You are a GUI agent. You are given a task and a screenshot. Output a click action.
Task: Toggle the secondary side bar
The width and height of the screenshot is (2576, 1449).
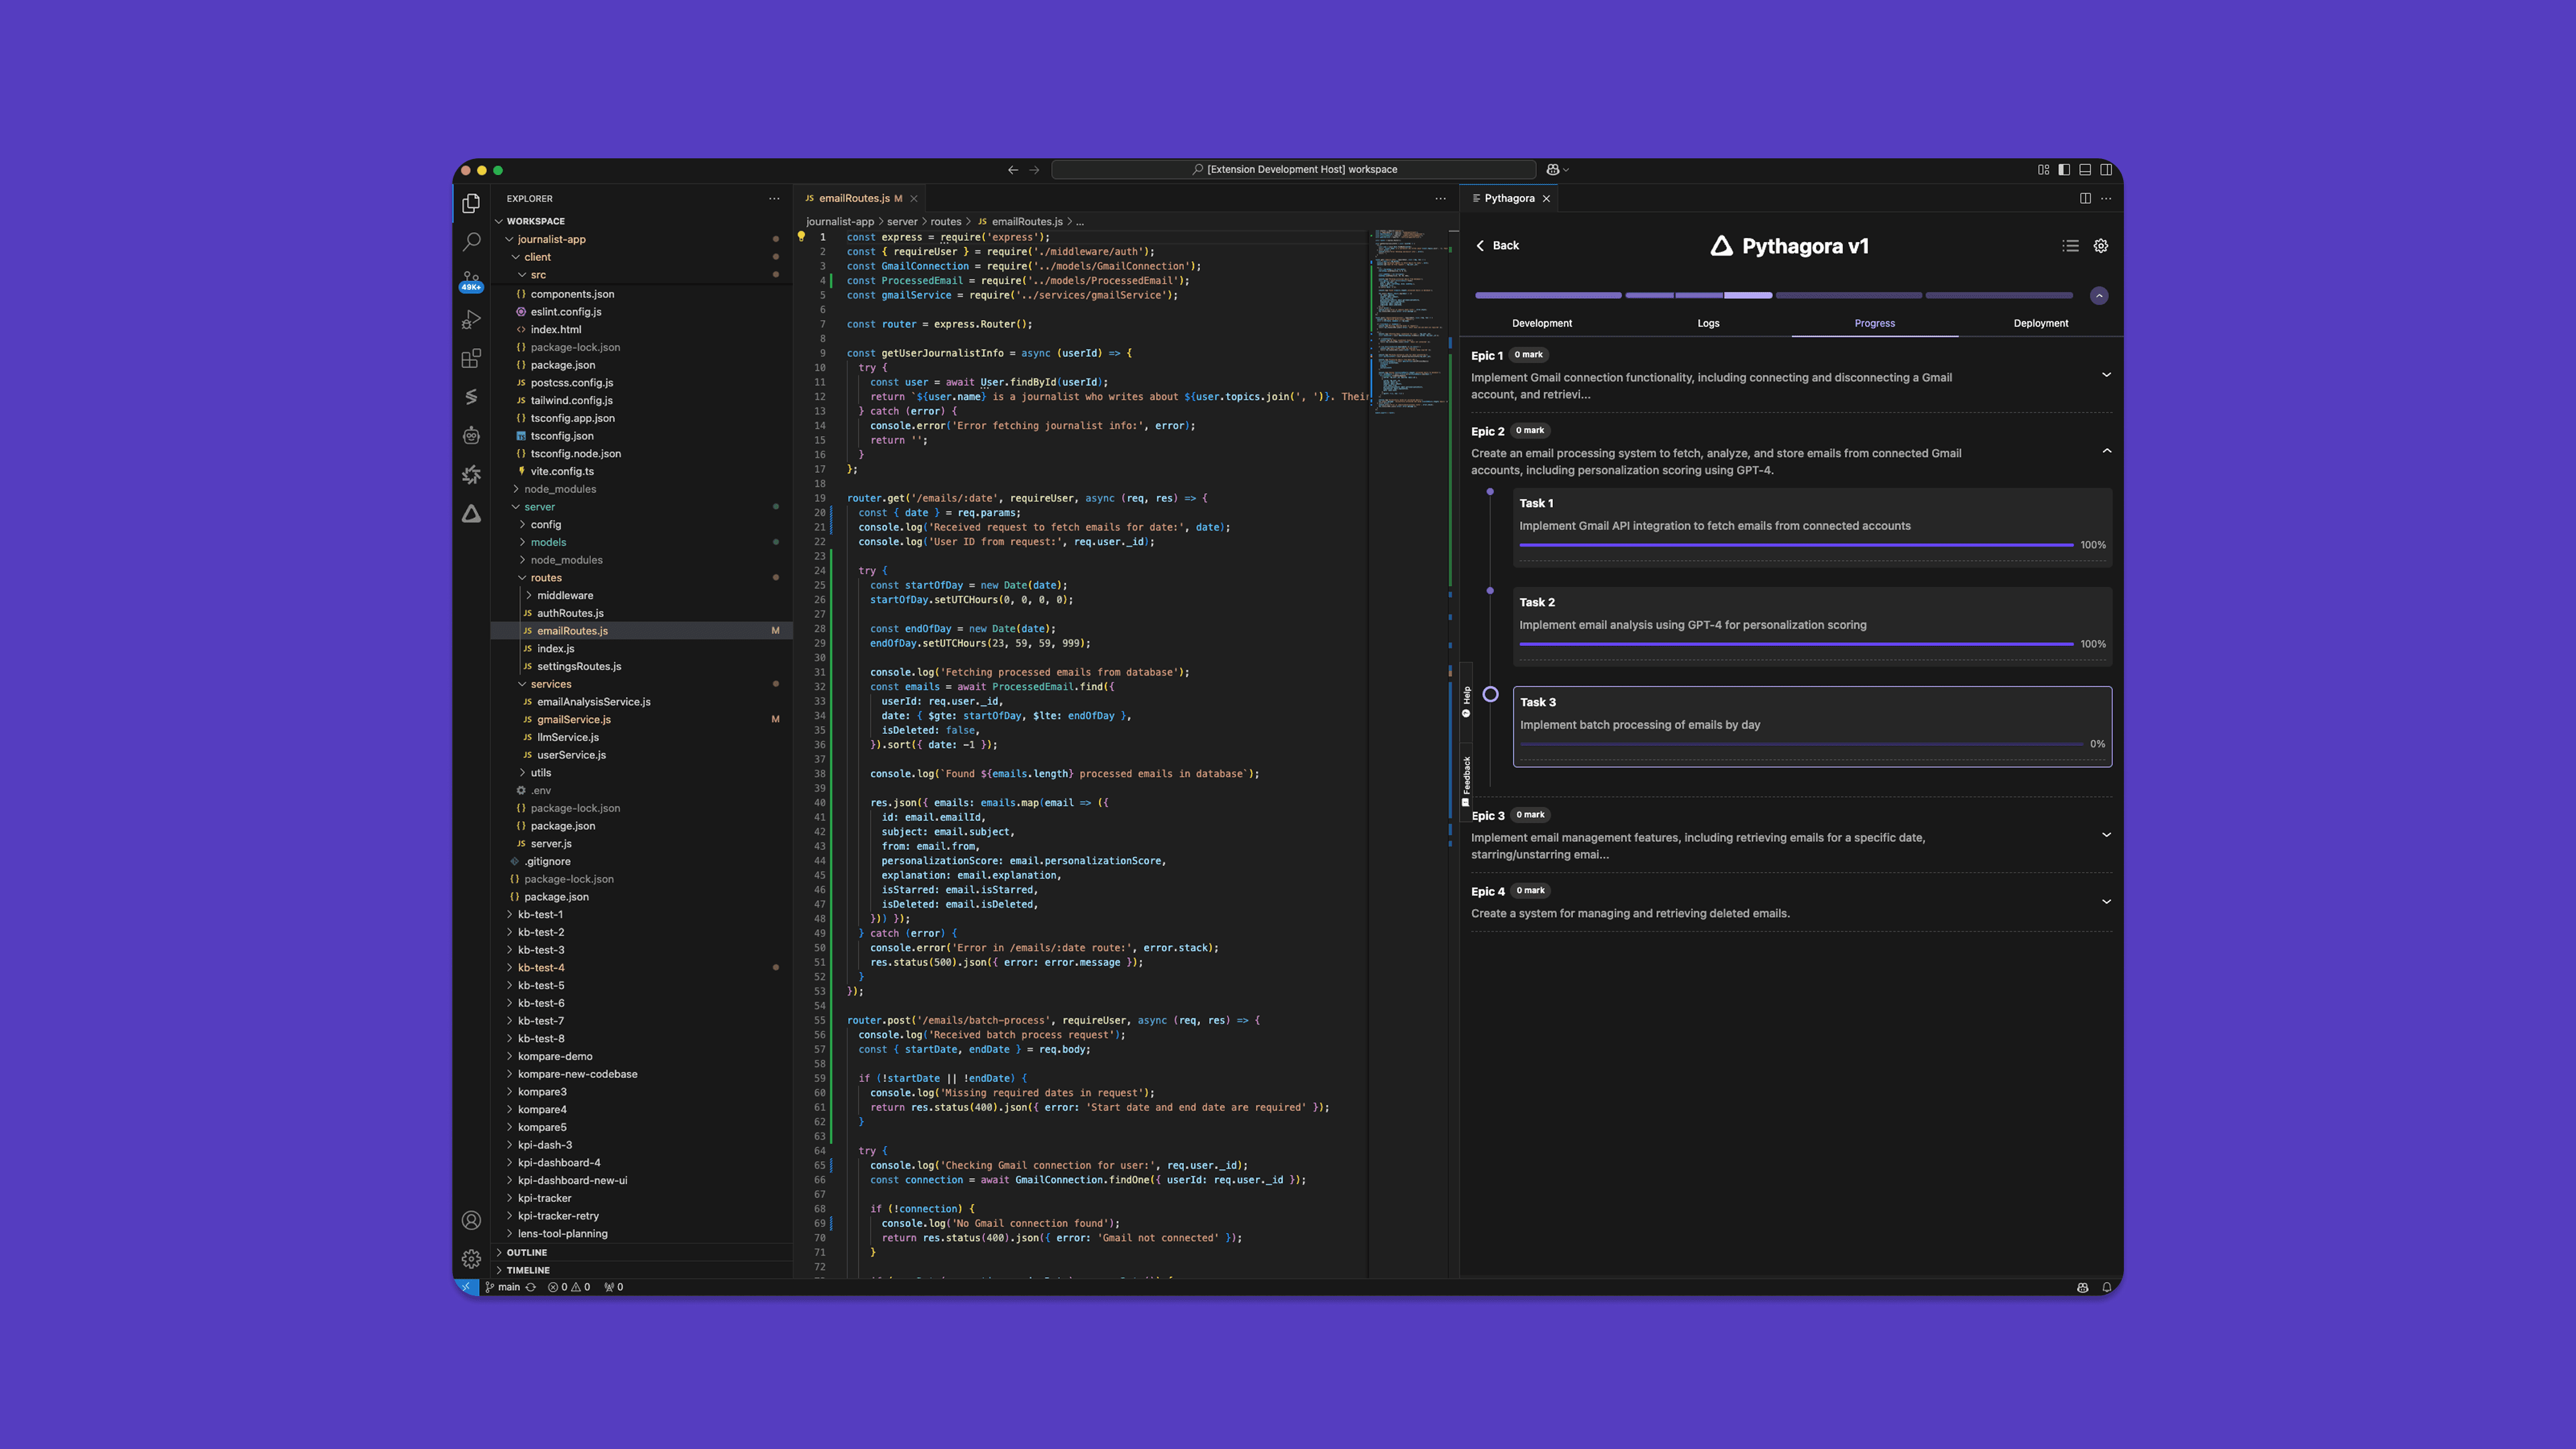pyautogui.click(x=2106, y=170)
